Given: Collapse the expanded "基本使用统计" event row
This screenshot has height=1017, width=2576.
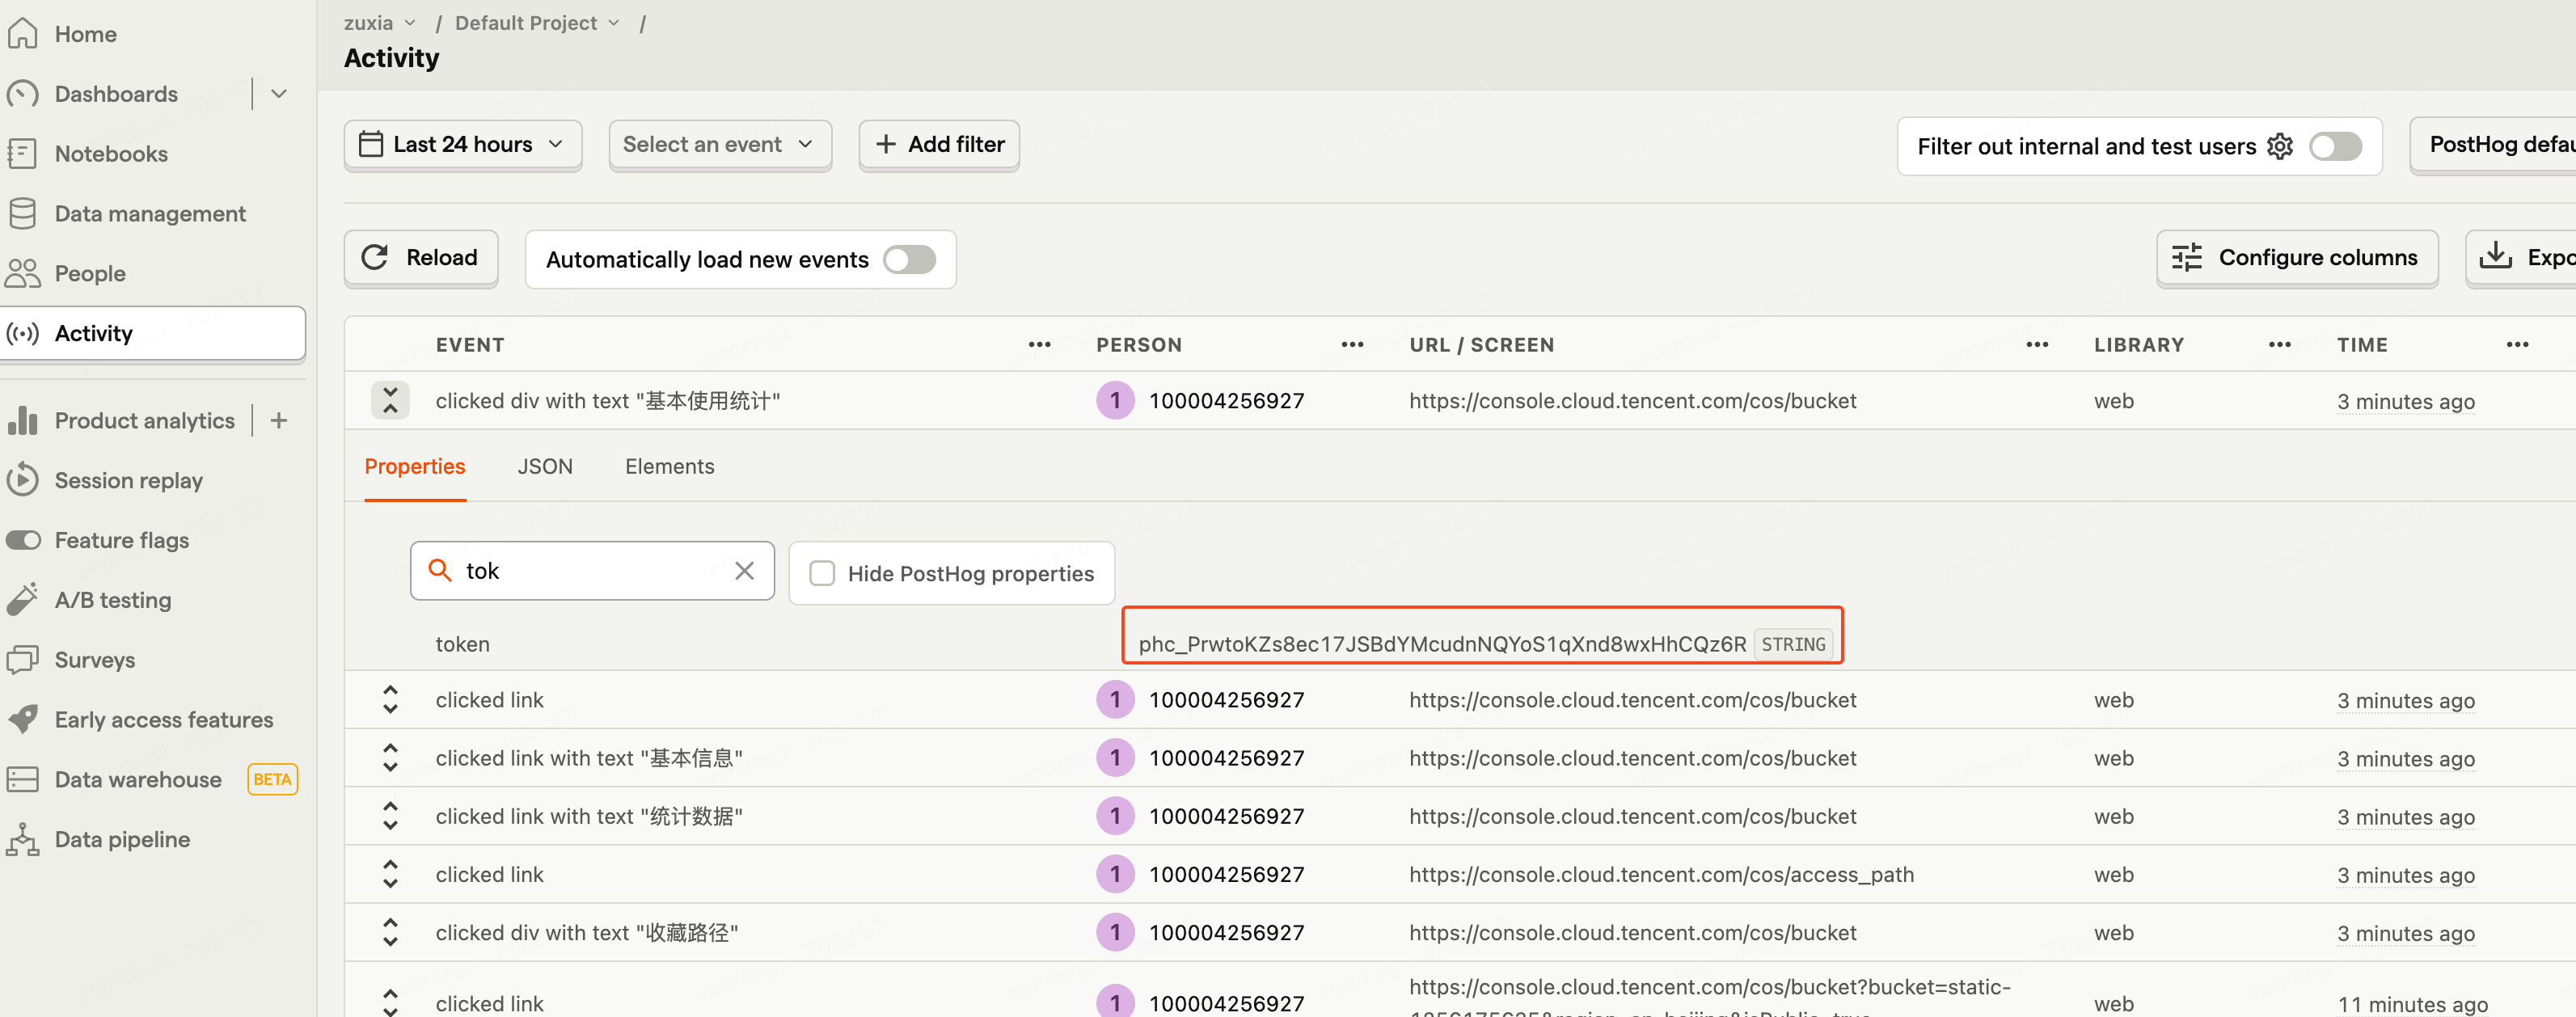Looking at the screenshot, I should pyautogui.click(x=390, y=401).
